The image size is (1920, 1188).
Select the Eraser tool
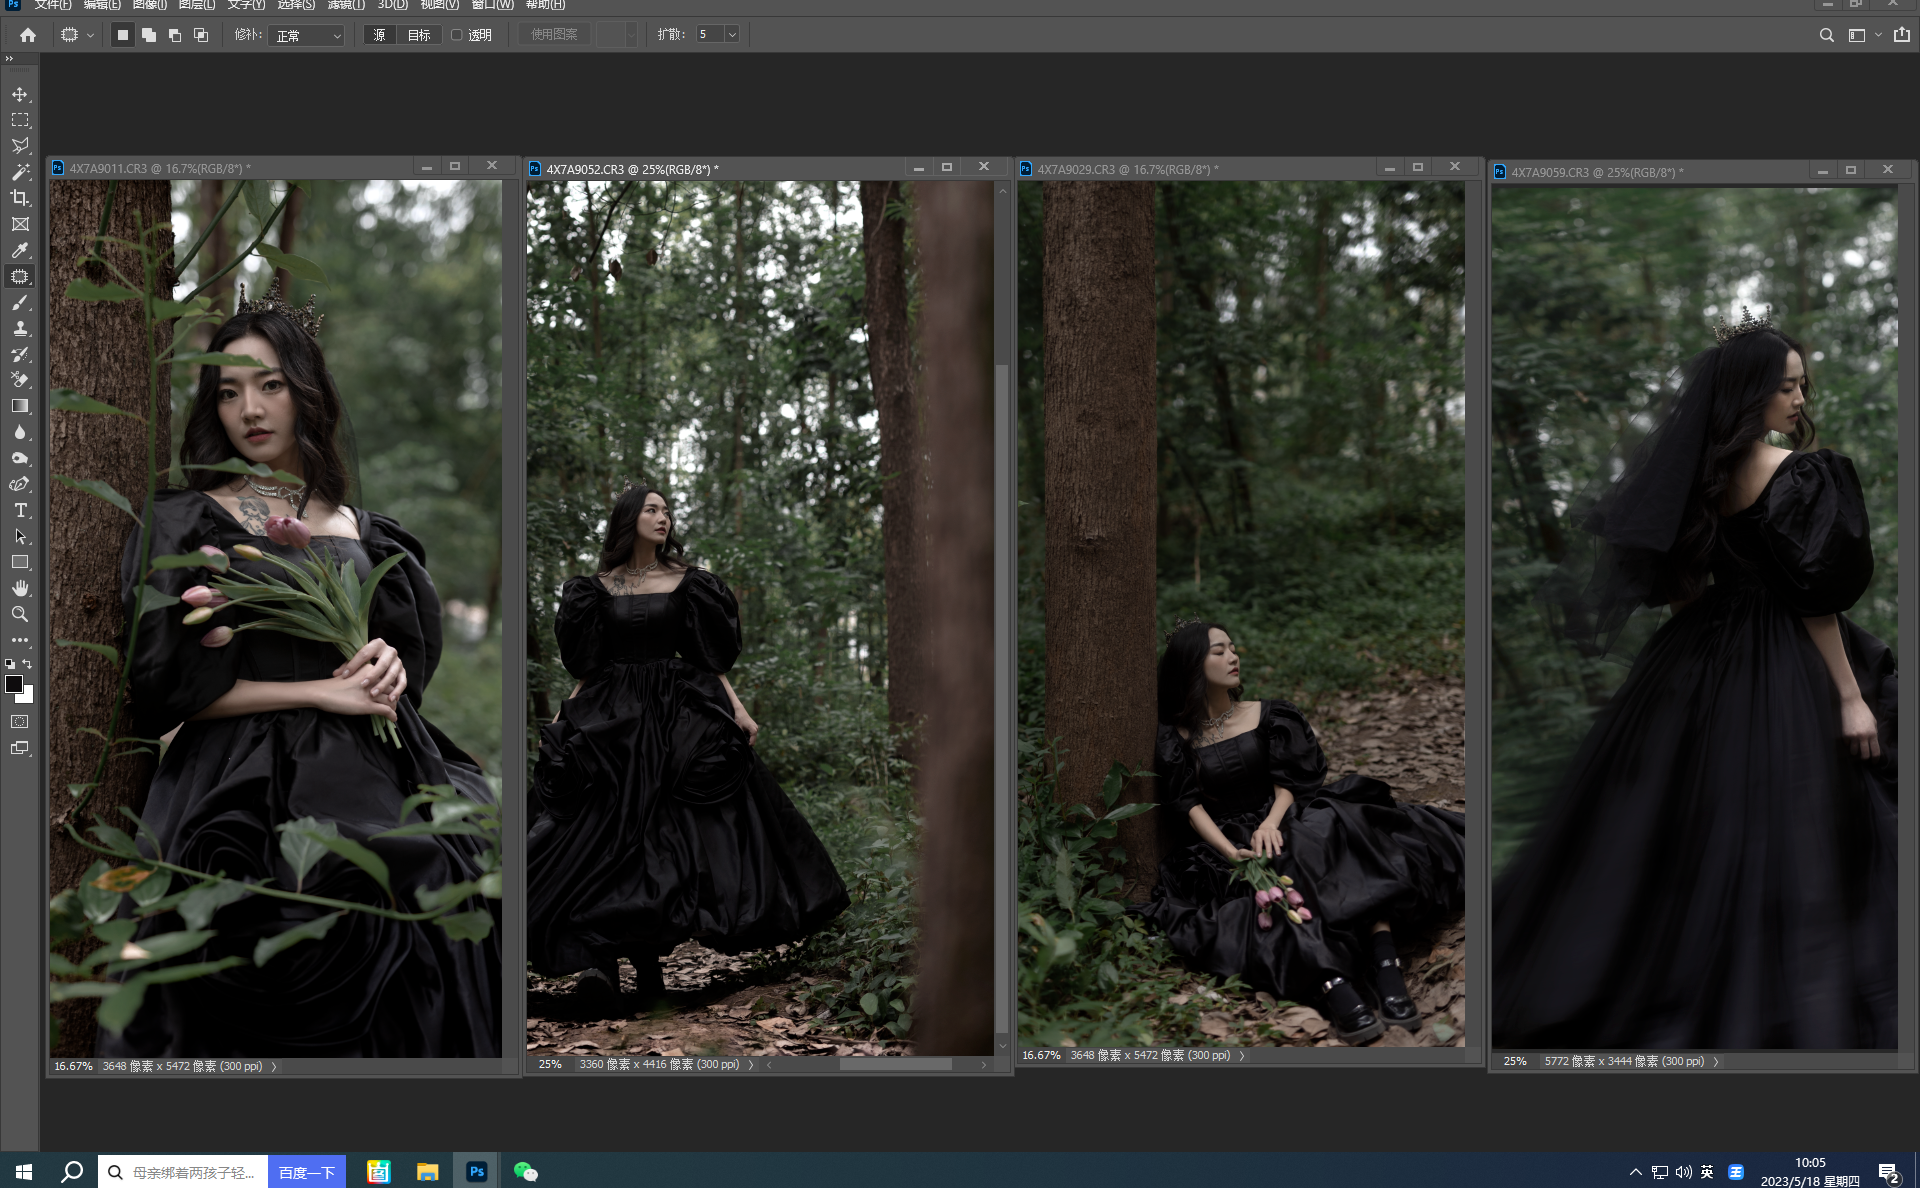coord(20,380)
